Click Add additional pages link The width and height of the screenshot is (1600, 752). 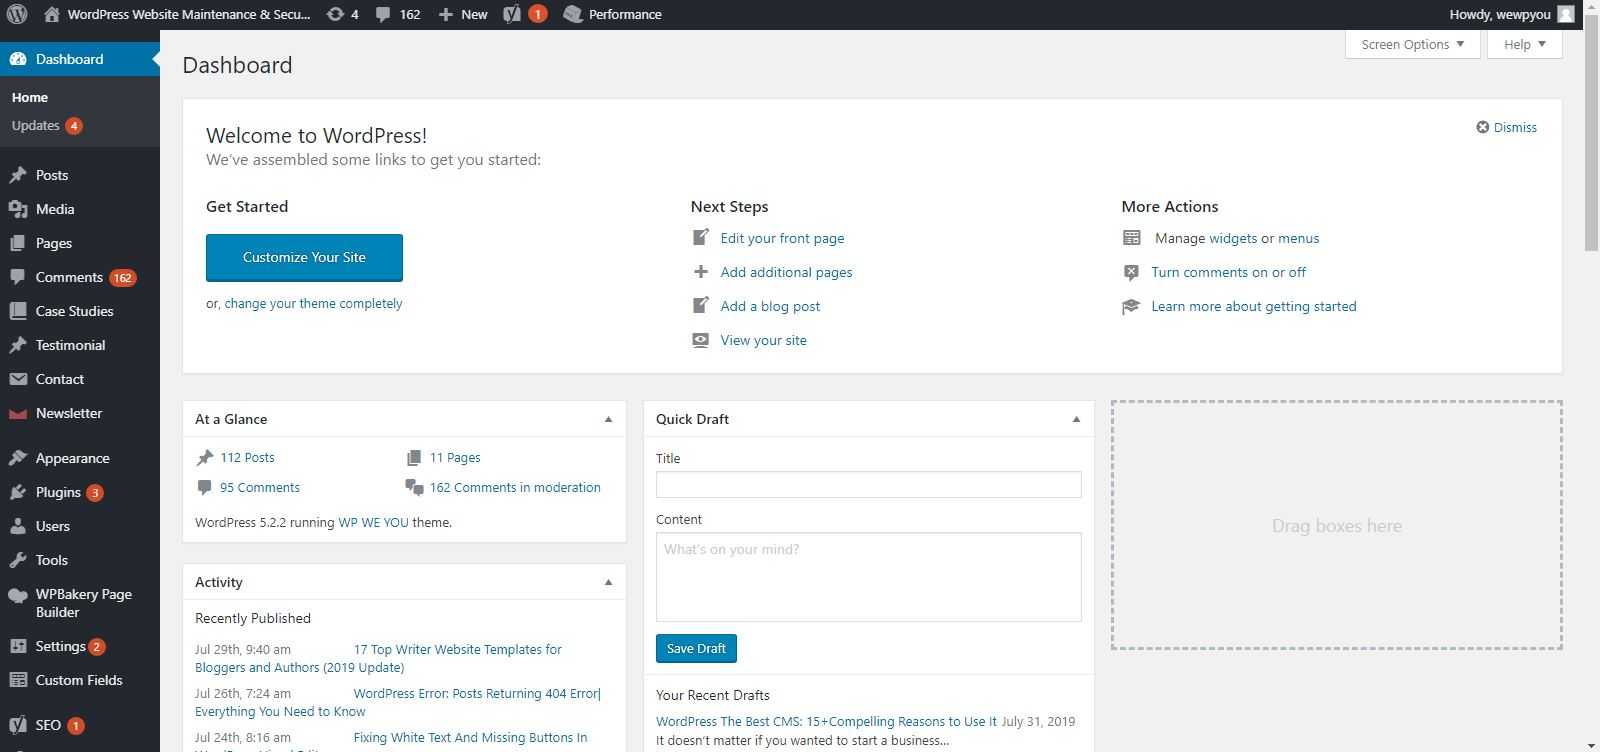(x=786, y=272)
